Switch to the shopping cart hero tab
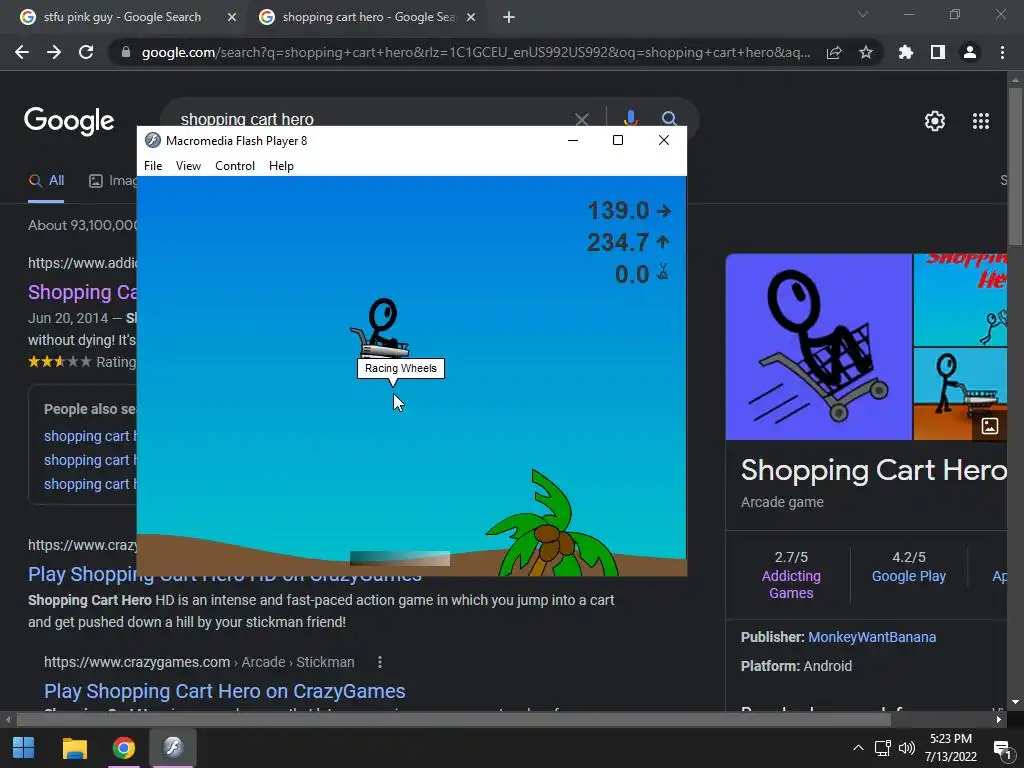 [x=367, y=17]
